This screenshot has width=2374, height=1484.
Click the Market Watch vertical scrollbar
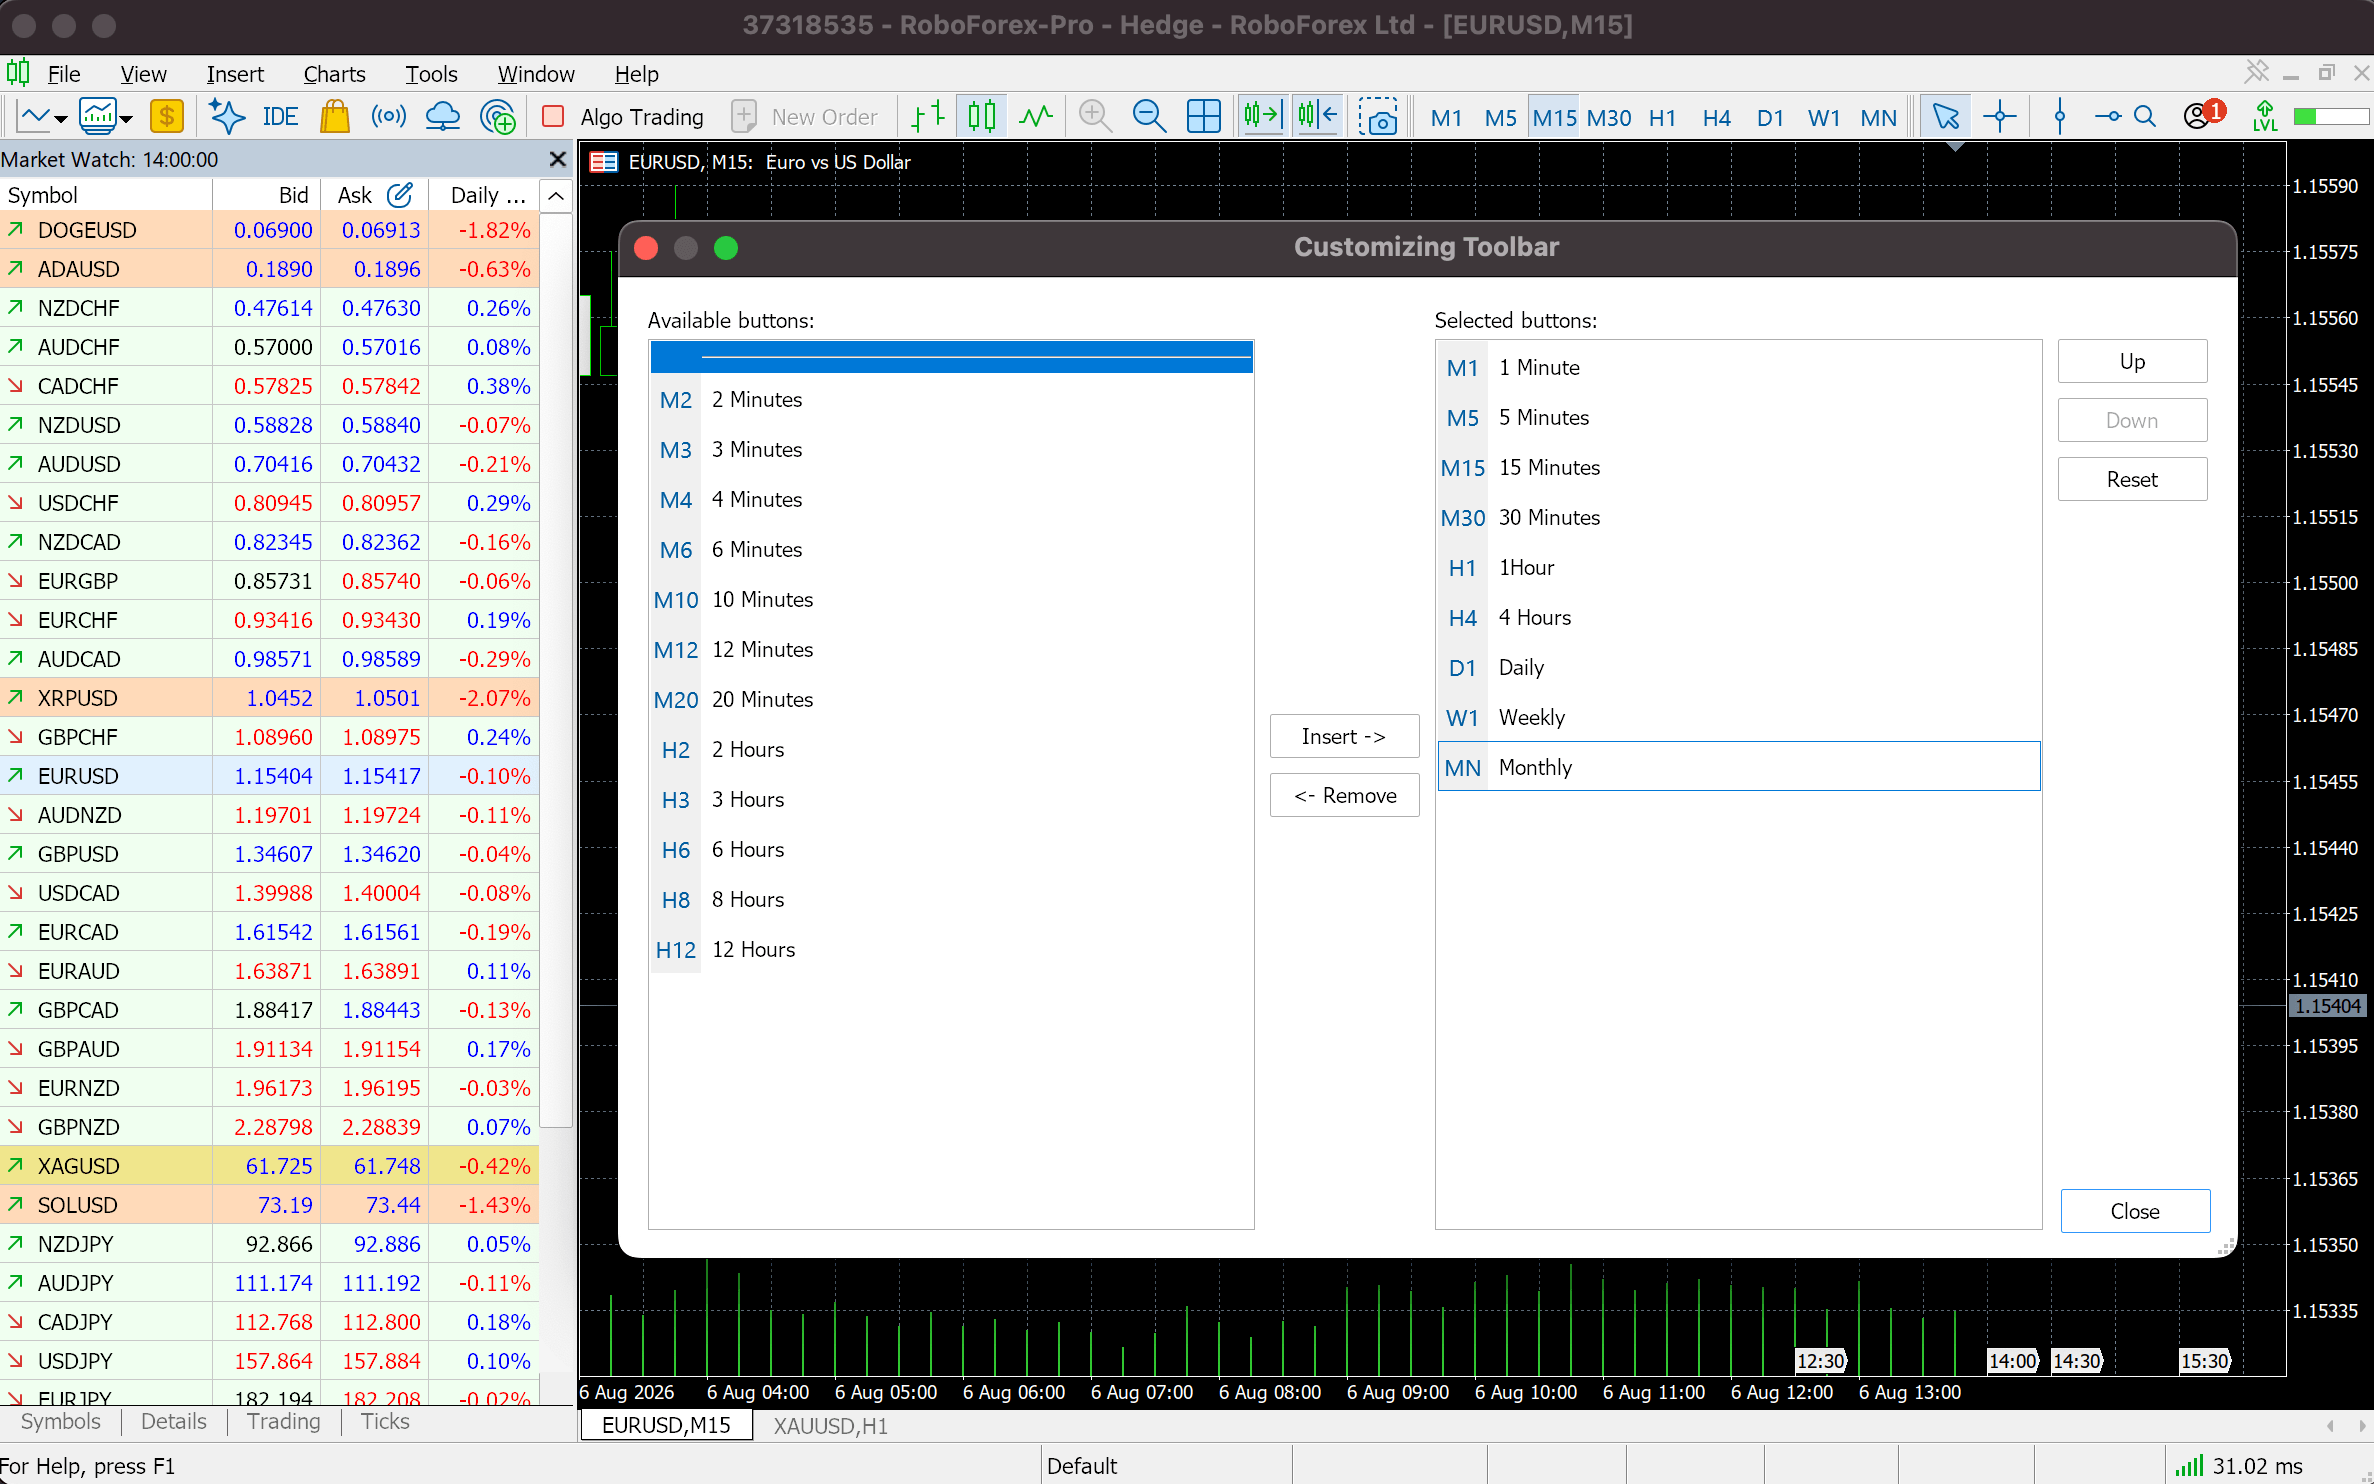tap(556, 669)
